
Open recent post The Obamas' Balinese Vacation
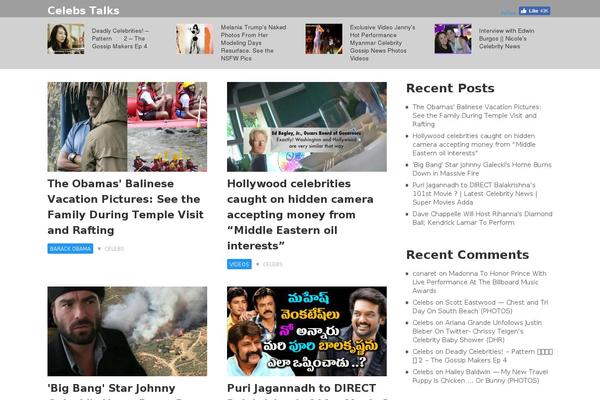477,115
